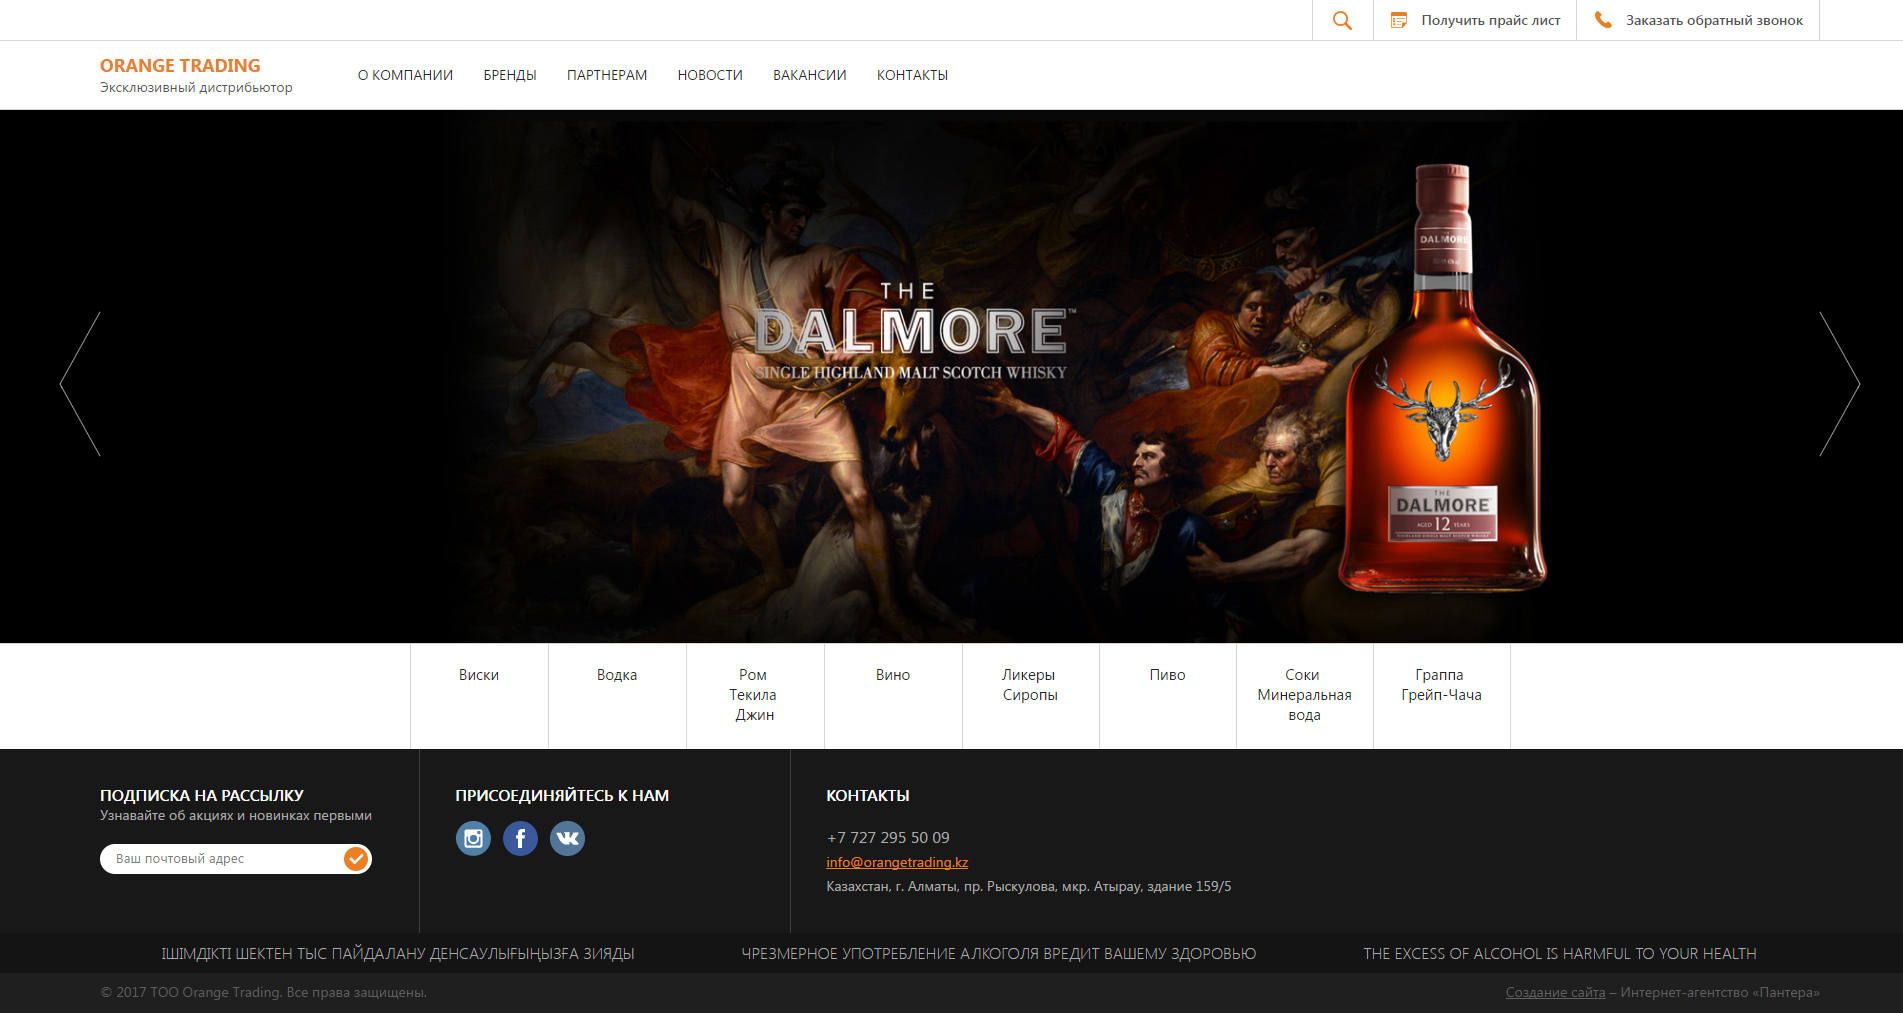Click the ПОДПИСКА НА РАССЫЛКУ heading
This screenshot has width=1903, height=1013.
coord(202,795)
